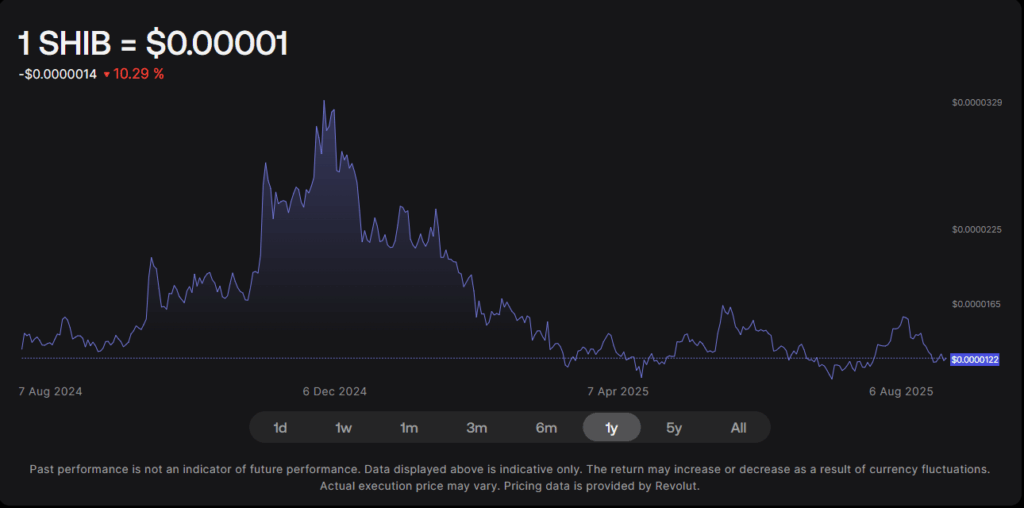1024x508 pixels.
Task: Switch chart to 3m range
Action: [477, 428]
